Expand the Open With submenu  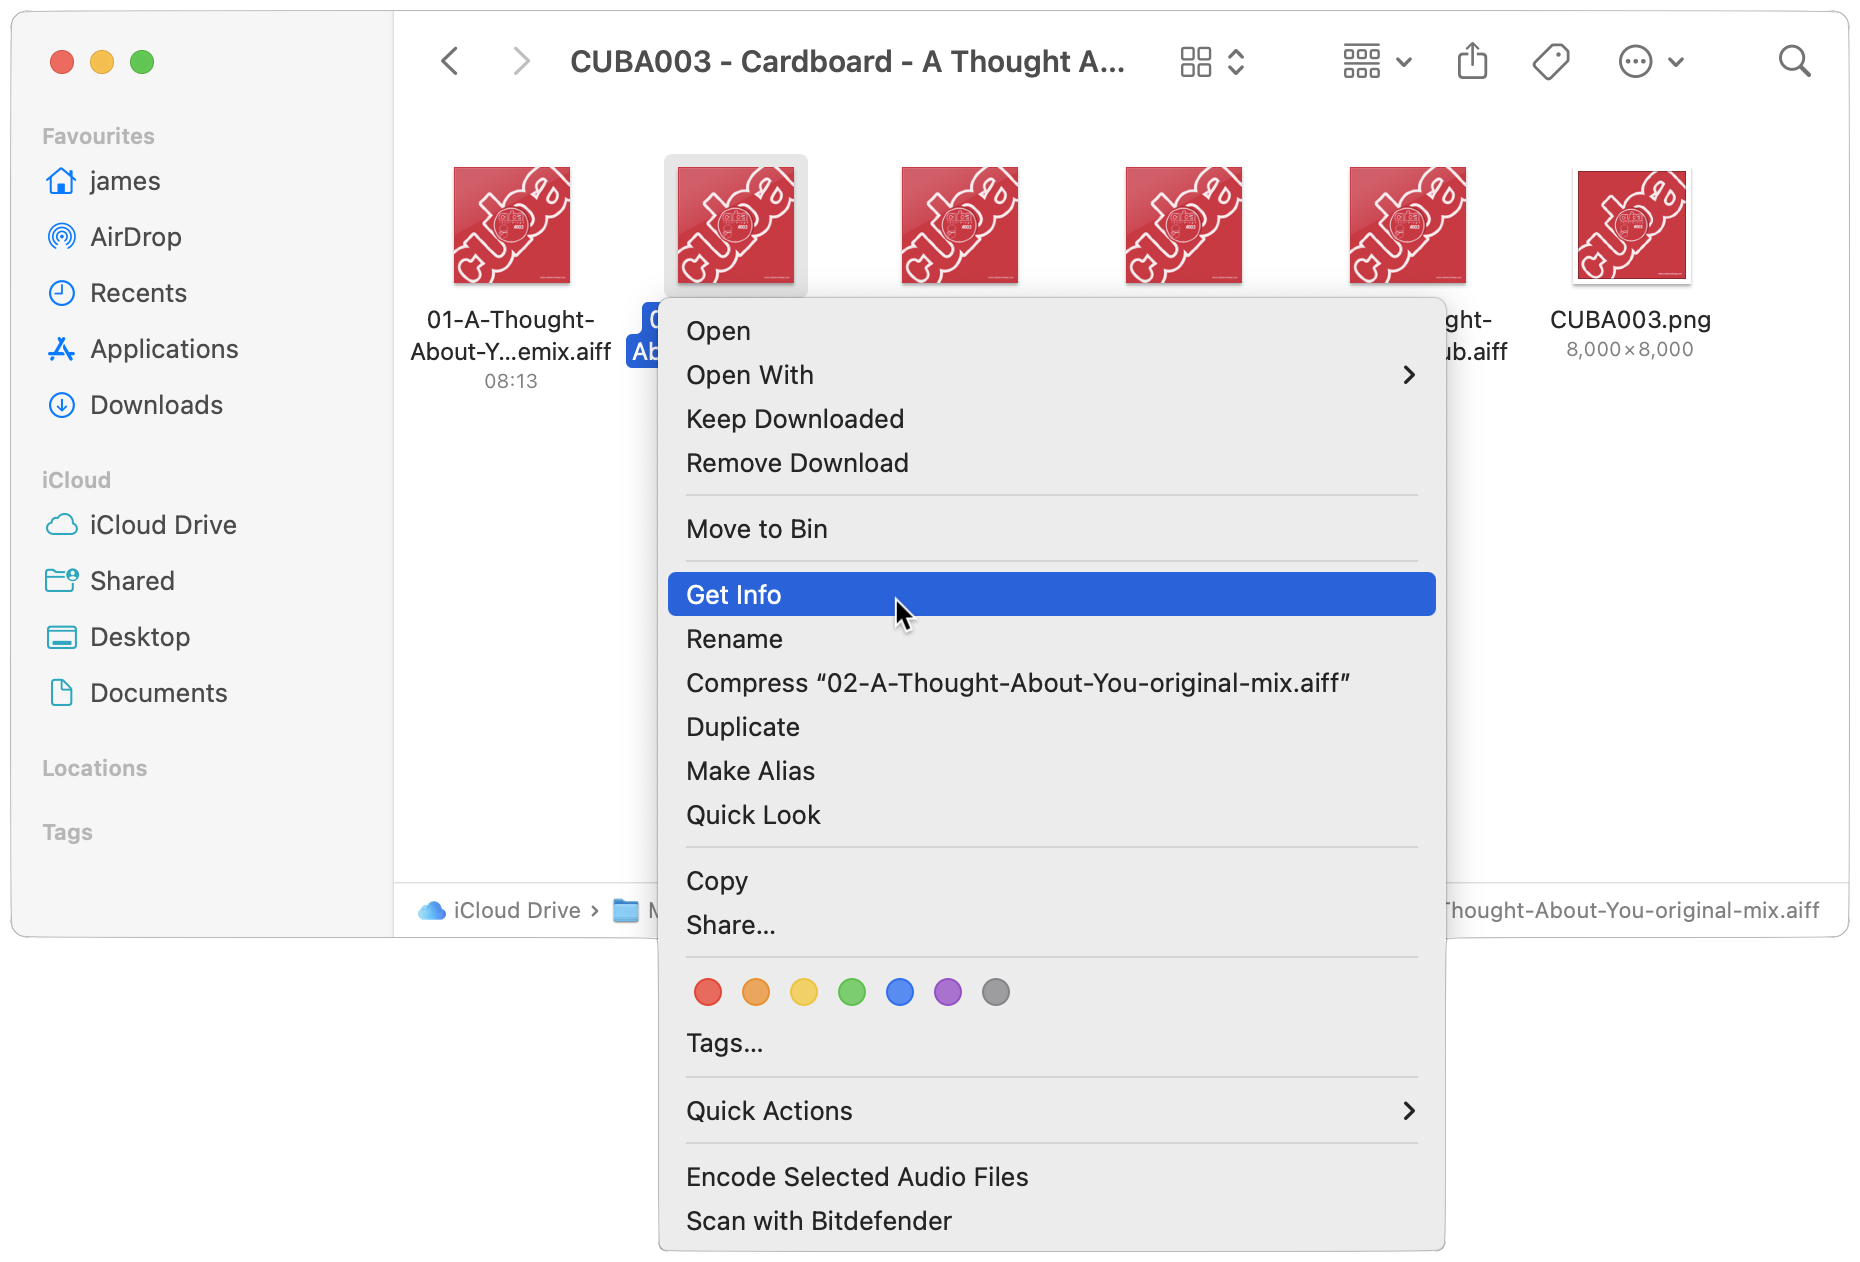[x=1051, y=375]
